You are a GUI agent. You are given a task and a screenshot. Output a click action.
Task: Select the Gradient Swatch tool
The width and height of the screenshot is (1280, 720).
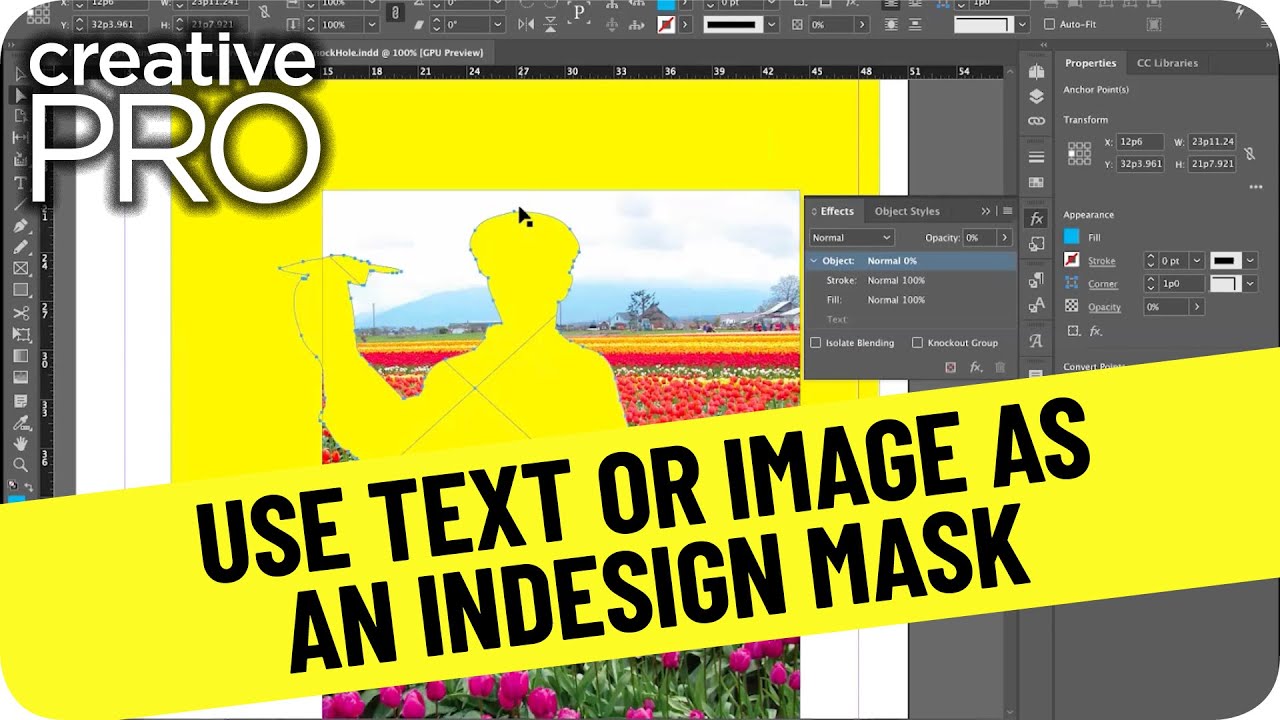20,356
